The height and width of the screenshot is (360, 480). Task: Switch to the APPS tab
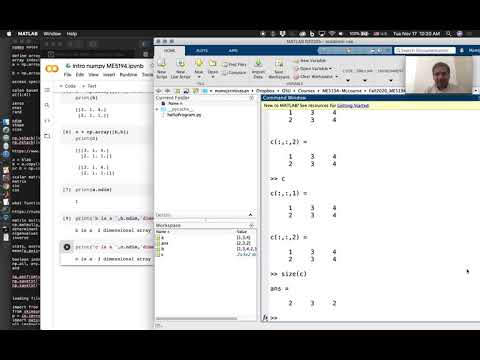tap(233, 50)
